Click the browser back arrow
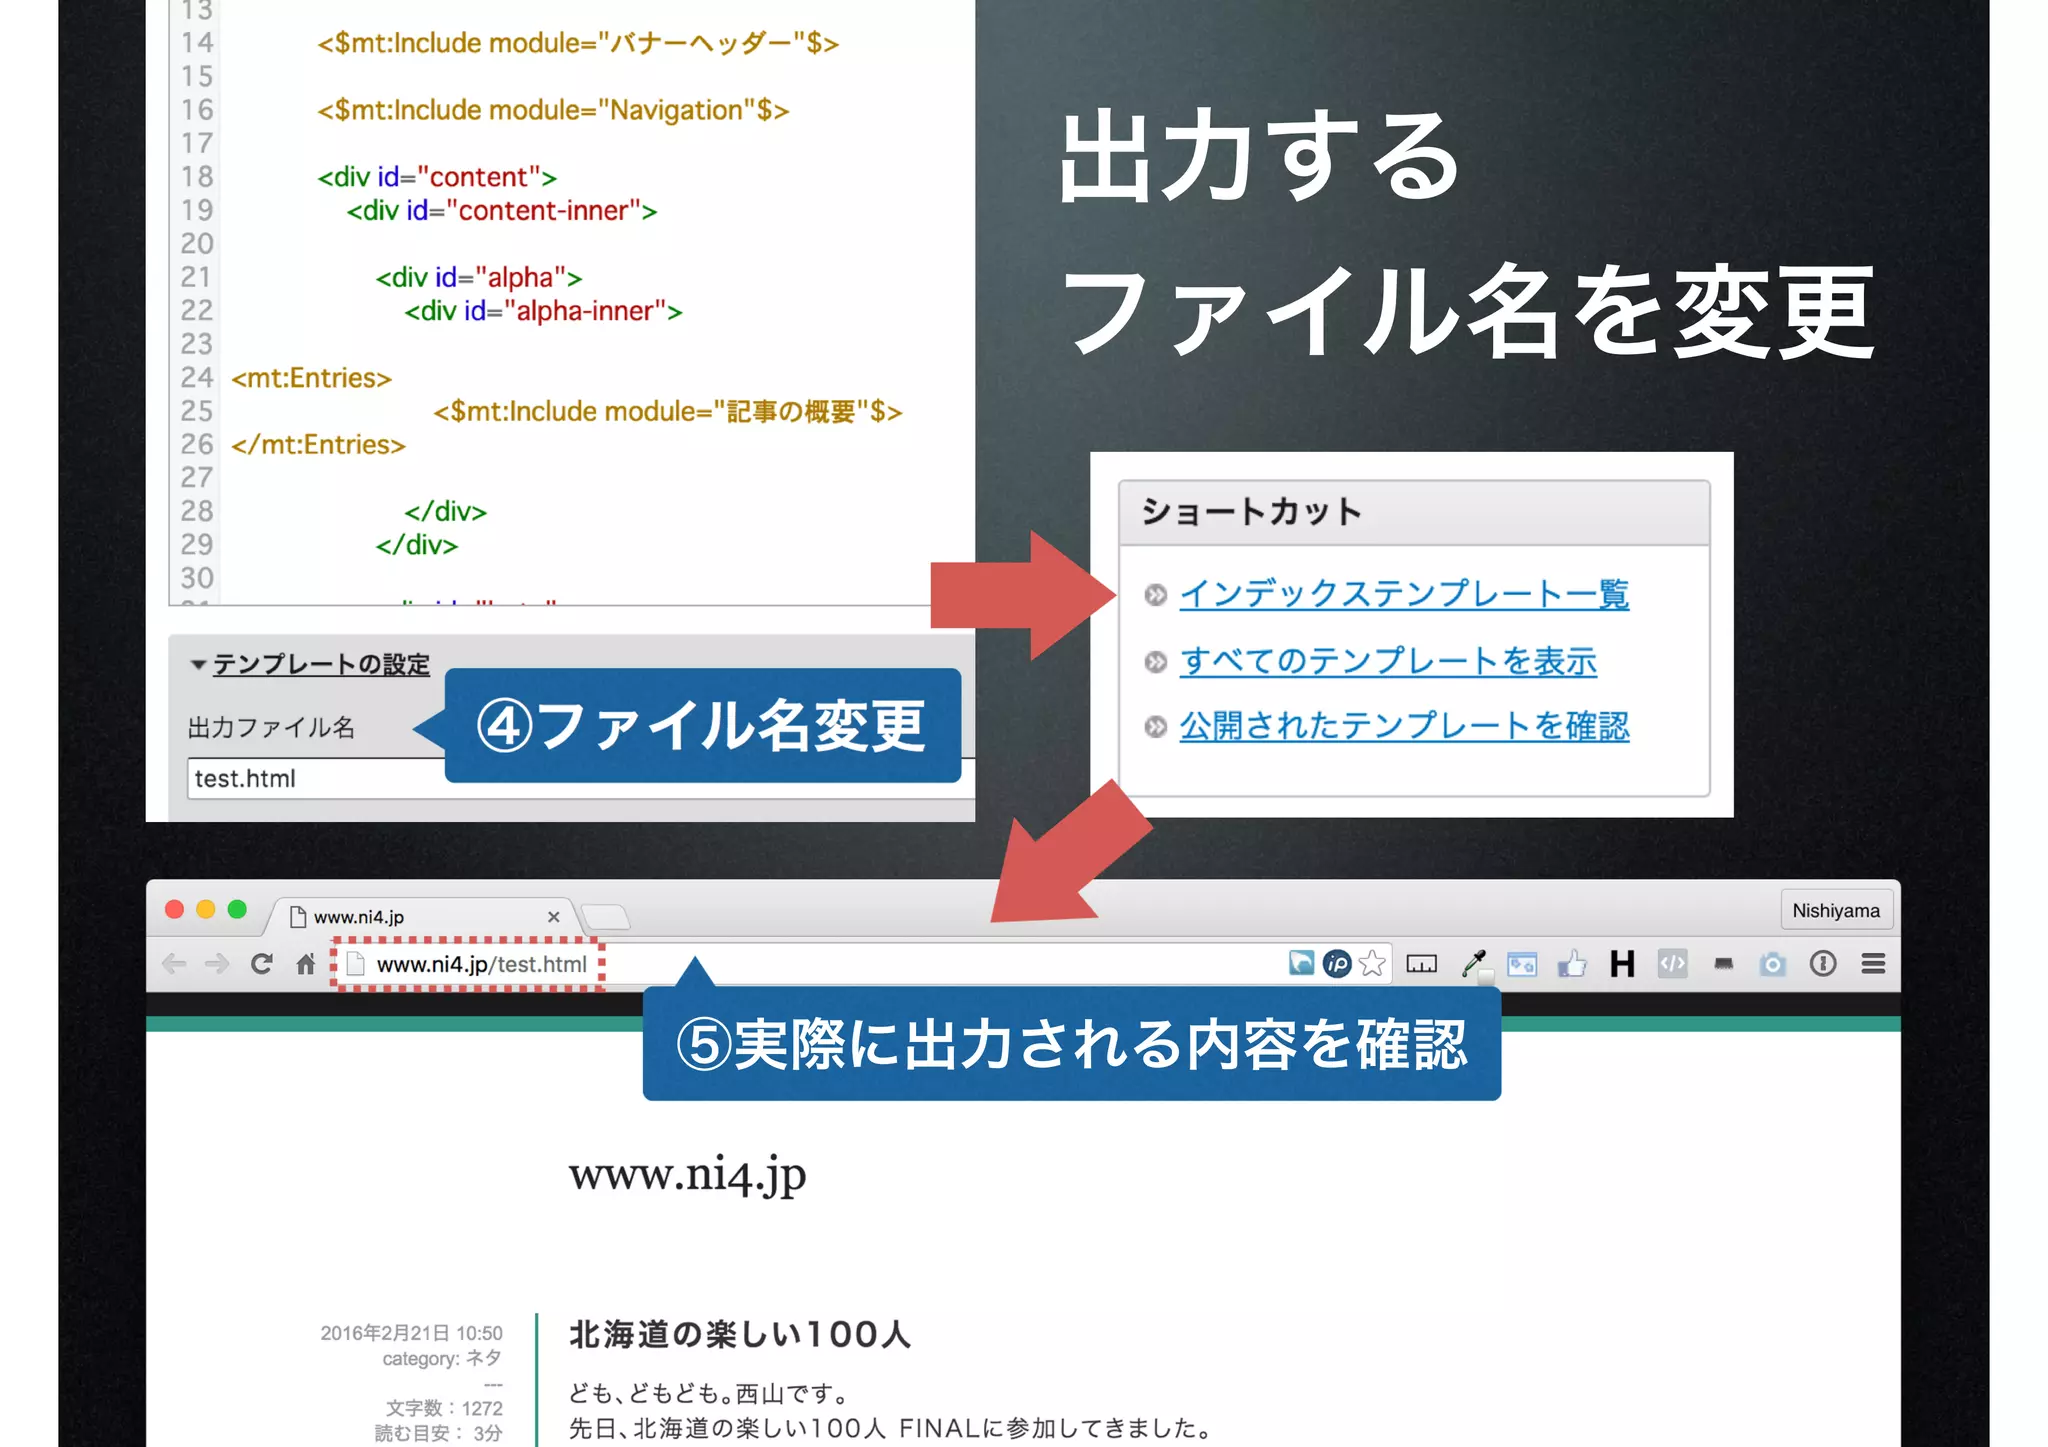 (x=174, y=964)
